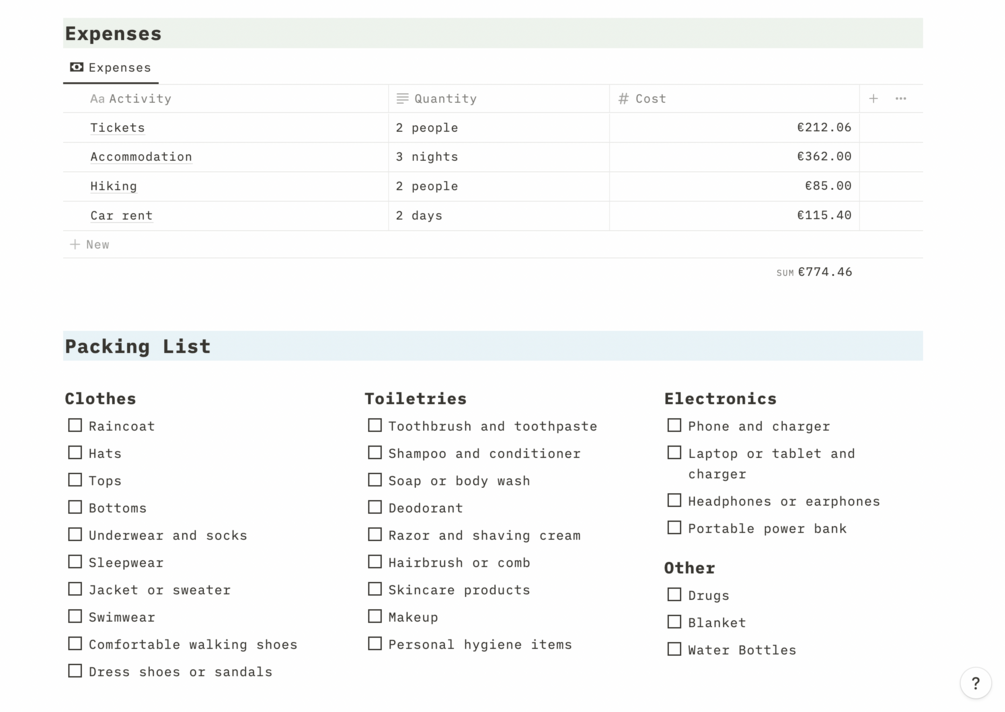Open the three-dots table options menu
This screenshot has width=1005, height=712.
coord(901,99)
